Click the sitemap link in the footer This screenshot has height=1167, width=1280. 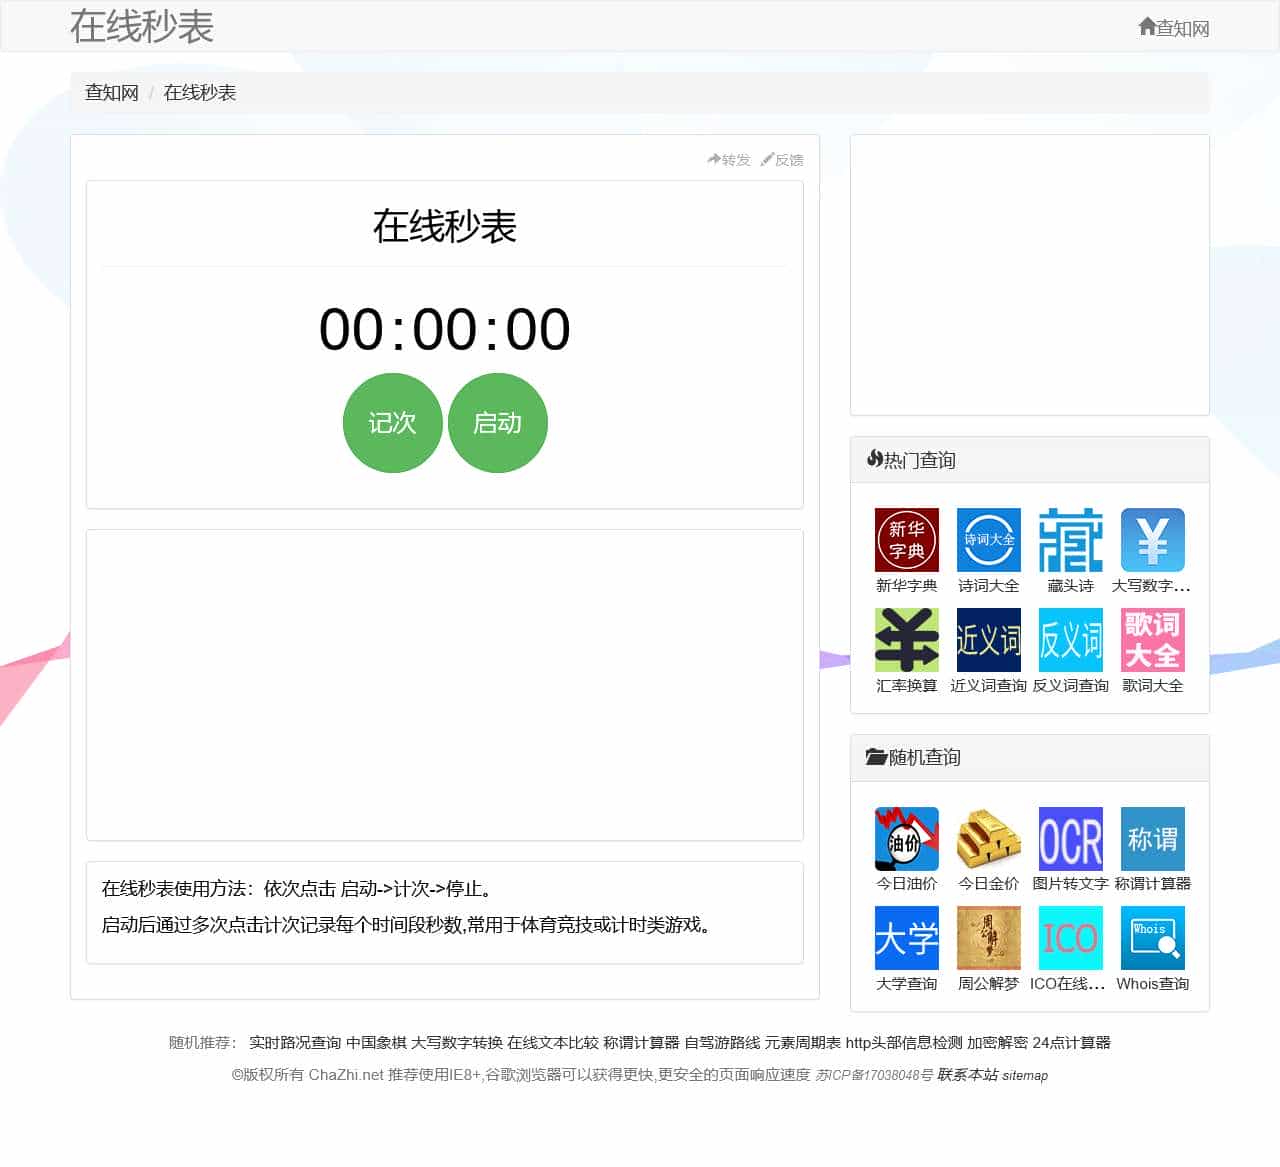point(1026,1075)
